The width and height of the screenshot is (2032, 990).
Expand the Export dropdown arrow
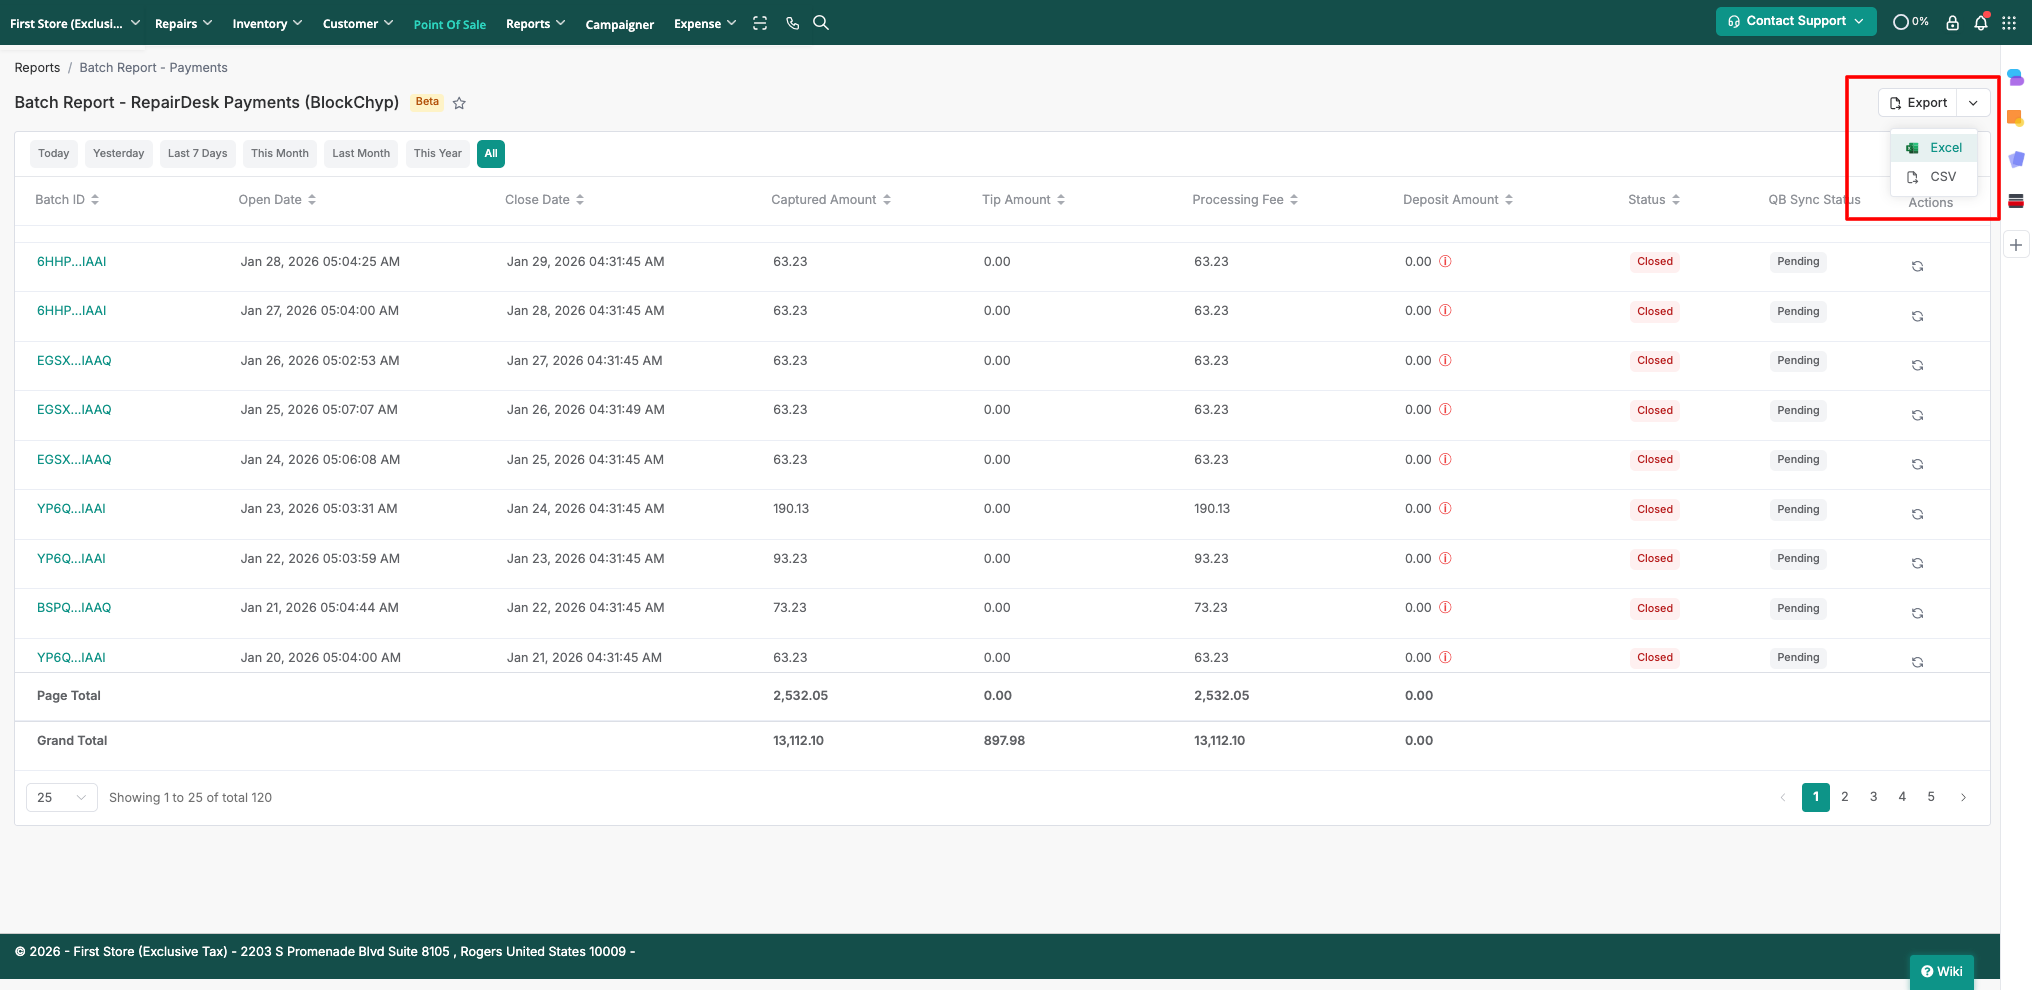(x=1973, y=103)
